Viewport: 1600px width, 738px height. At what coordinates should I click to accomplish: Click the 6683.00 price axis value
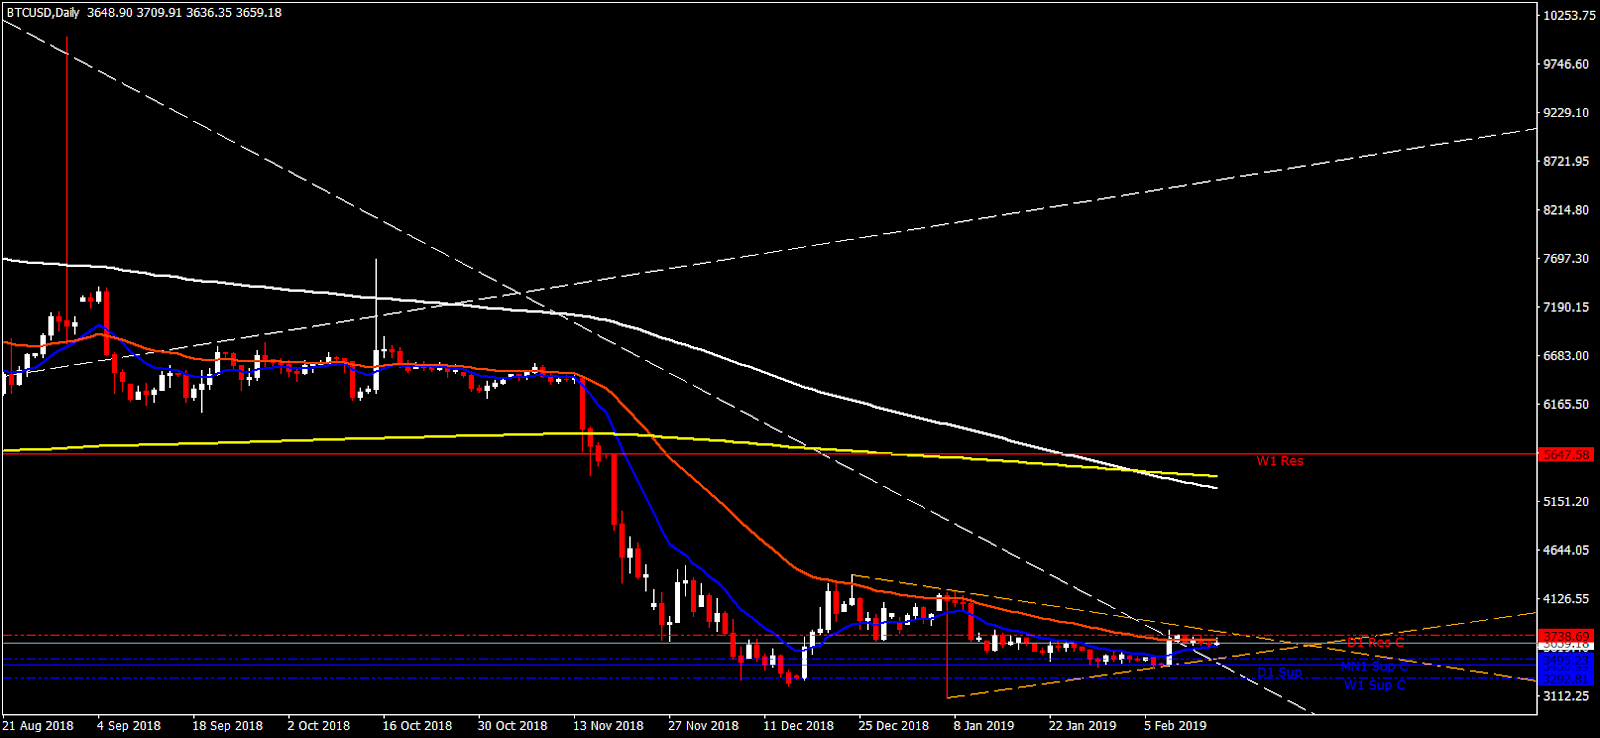pos(1566,355)
